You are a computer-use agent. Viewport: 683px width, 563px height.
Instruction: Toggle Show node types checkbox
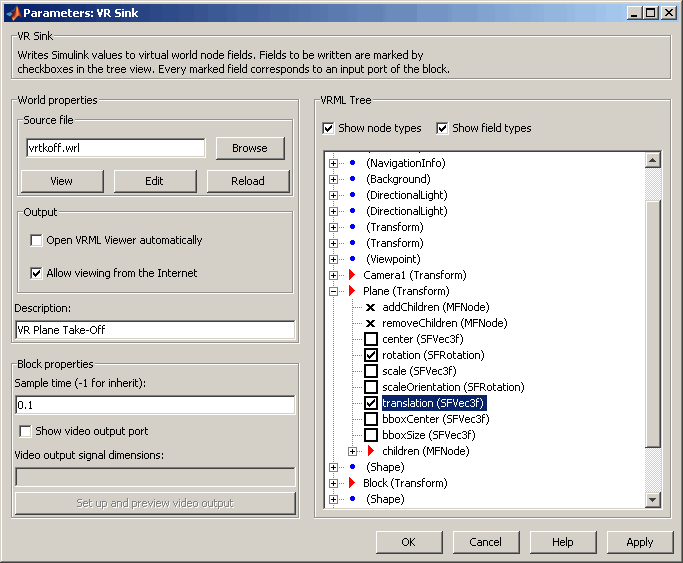click(328, 128)
